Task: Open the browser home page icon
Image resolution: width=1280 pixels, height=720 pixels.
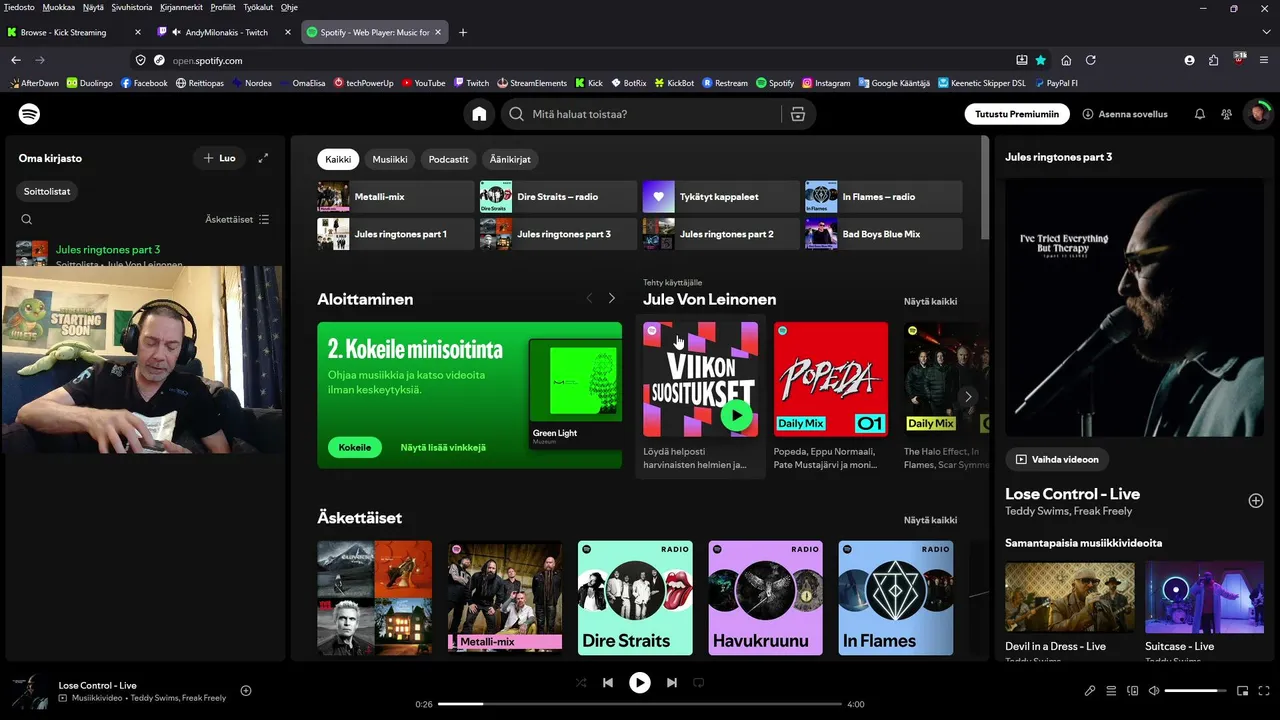Action: click(x=1066, y=60)
